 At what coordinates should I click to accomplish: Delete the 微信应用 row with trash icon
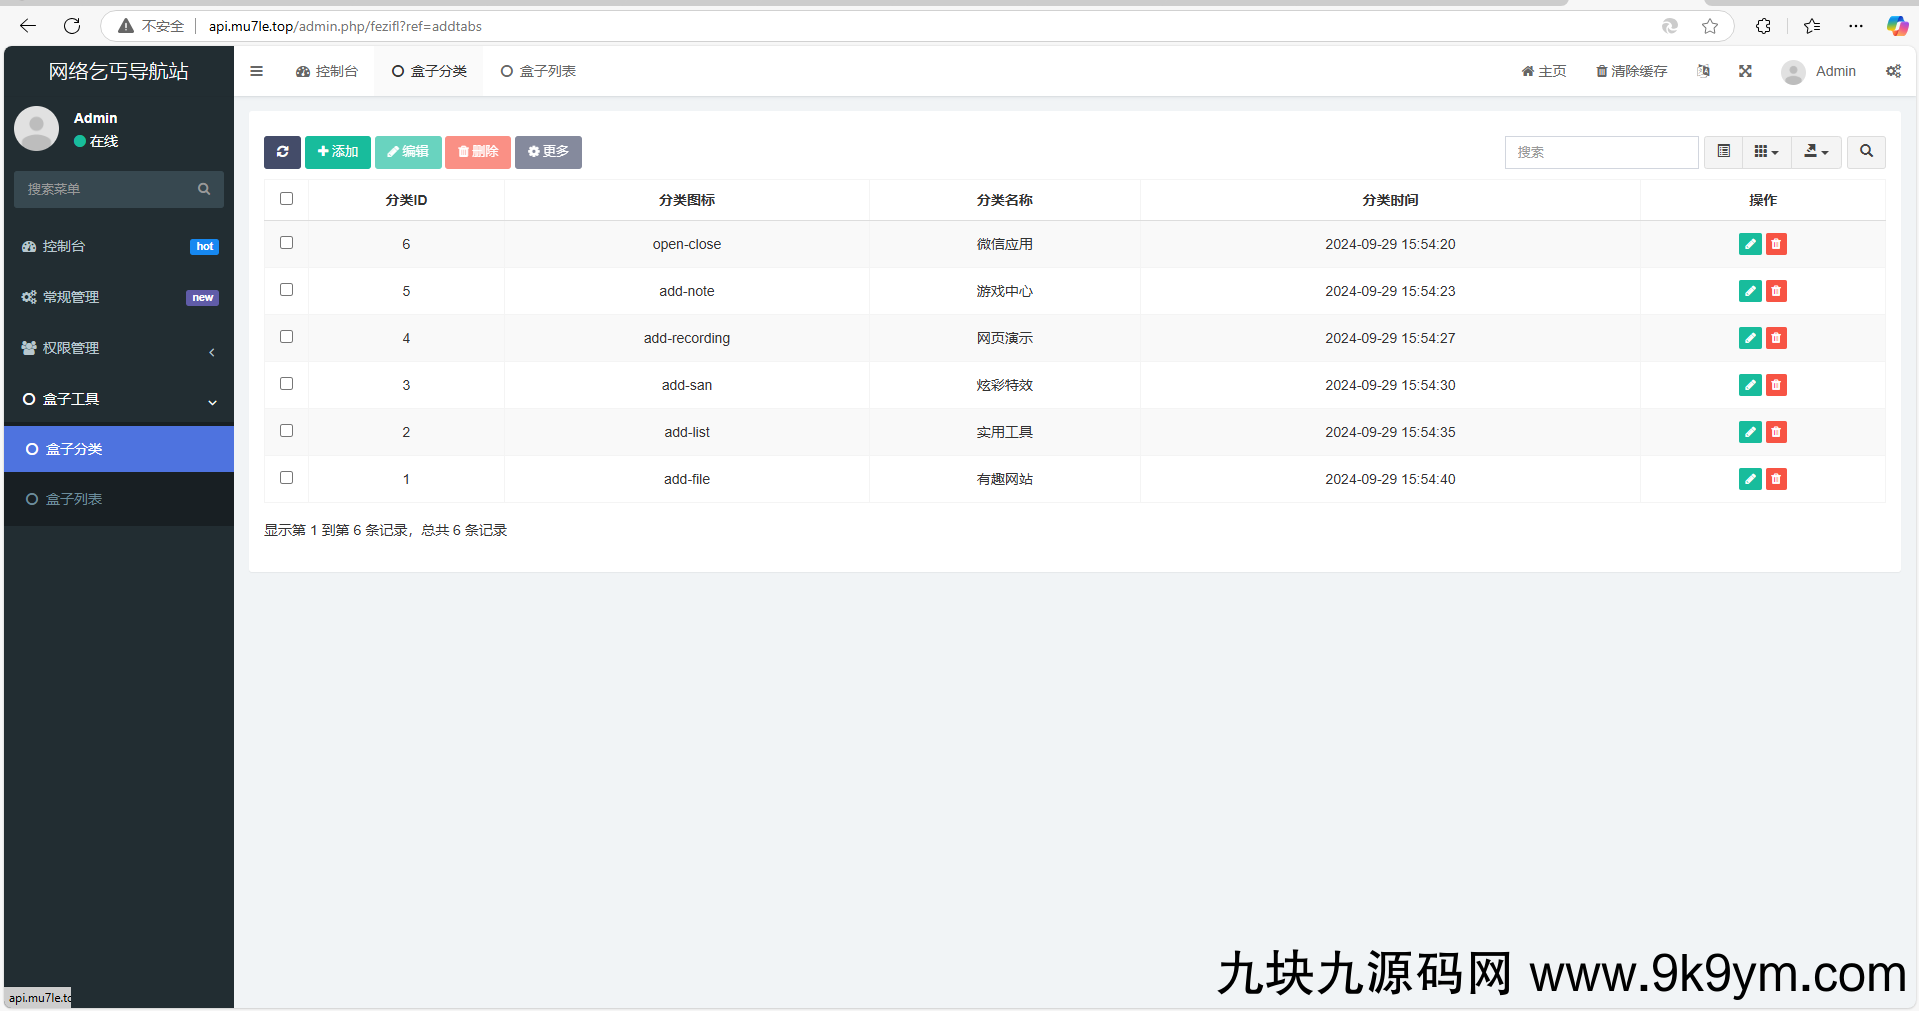pos(1776,244)
